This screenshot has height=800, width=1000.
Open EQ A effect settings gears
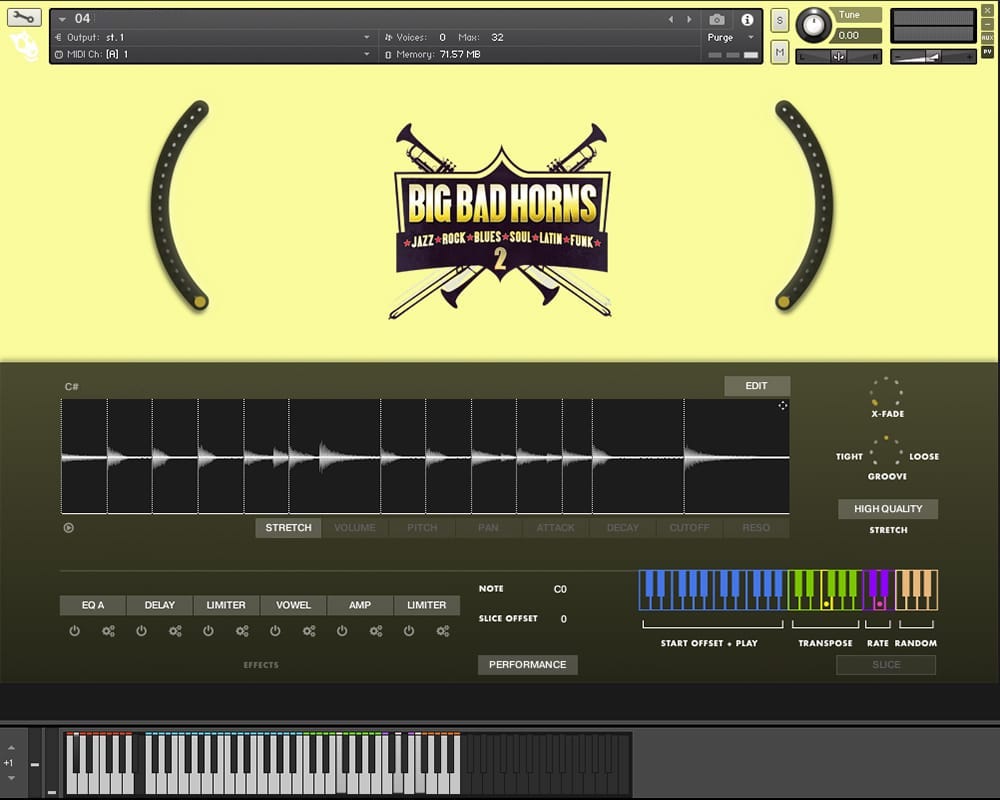(x=108, y=631)
